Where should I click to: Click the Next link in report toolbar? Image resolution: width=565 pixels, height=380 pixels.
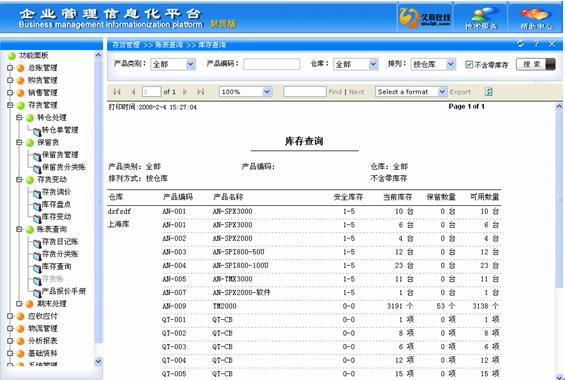[356, 92]
